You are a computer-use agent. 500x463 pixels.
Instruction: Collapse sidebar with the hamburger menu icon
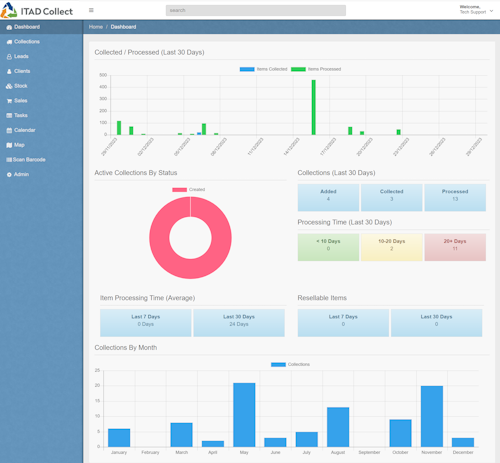coord(91,10)
